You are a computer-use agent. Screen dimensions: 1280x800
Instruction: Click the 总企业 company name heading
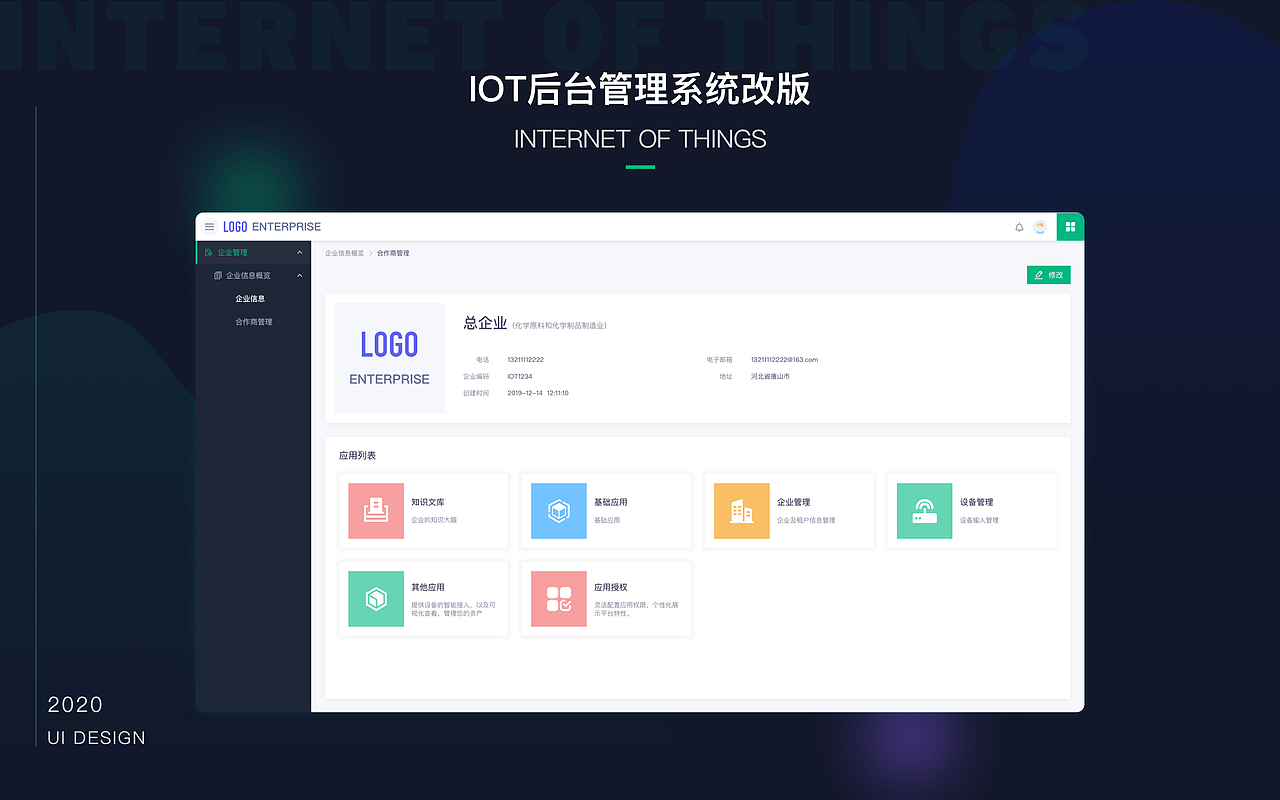[485, 323]
